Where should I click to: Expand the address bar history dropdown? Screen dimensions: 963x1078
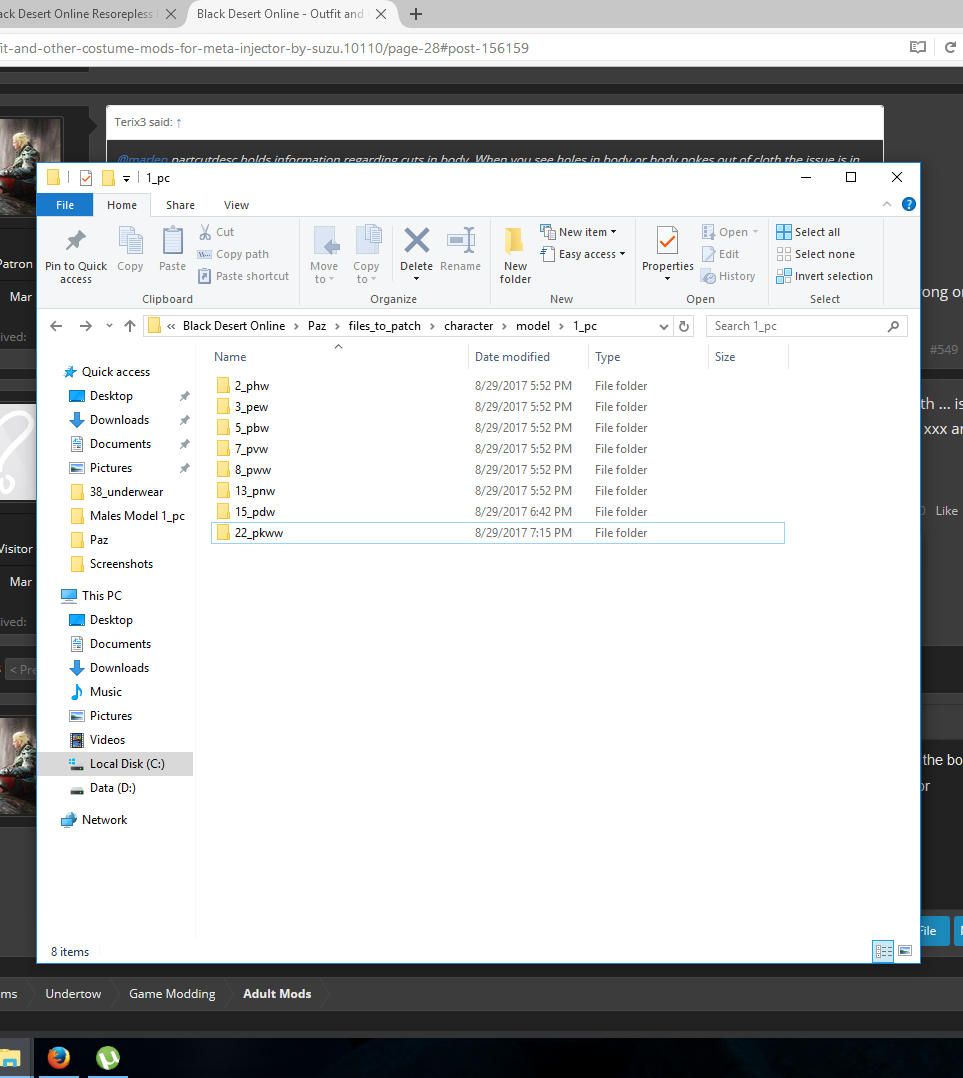[x=665, y=326]
